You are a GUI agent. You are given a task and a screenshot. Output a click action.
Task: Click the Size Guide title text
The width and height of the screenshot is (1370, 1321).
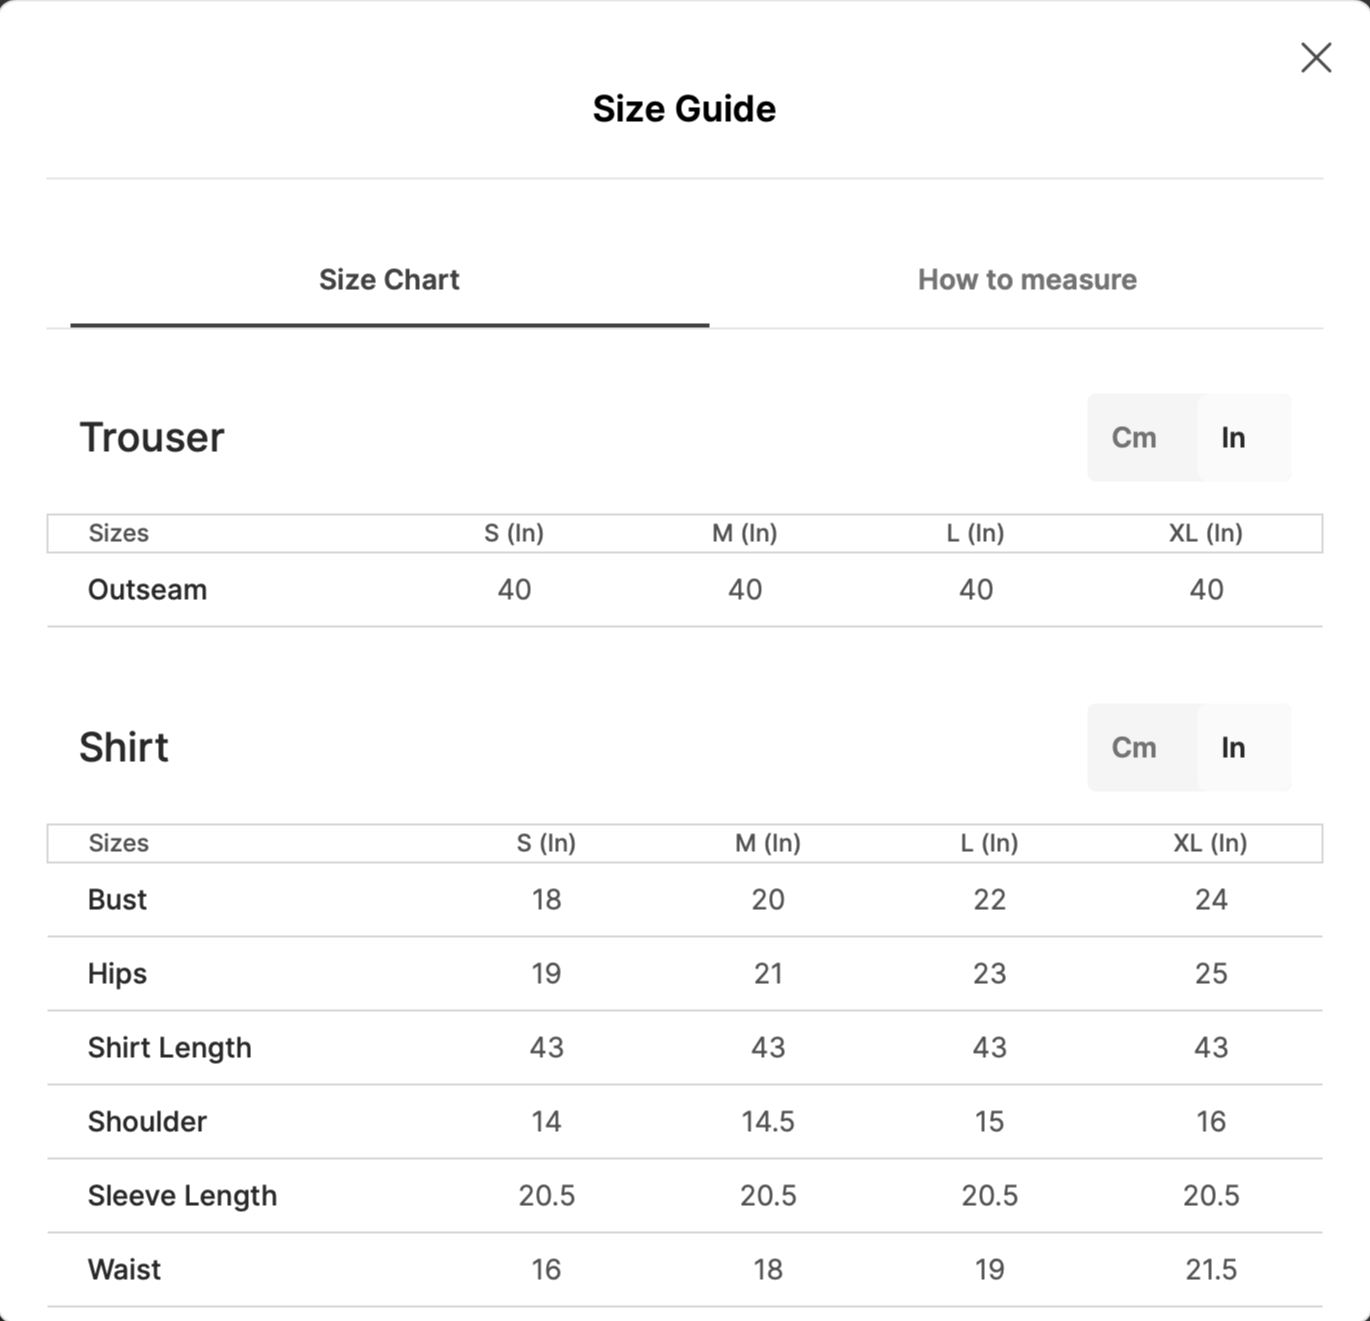click(x=684, y=109)
